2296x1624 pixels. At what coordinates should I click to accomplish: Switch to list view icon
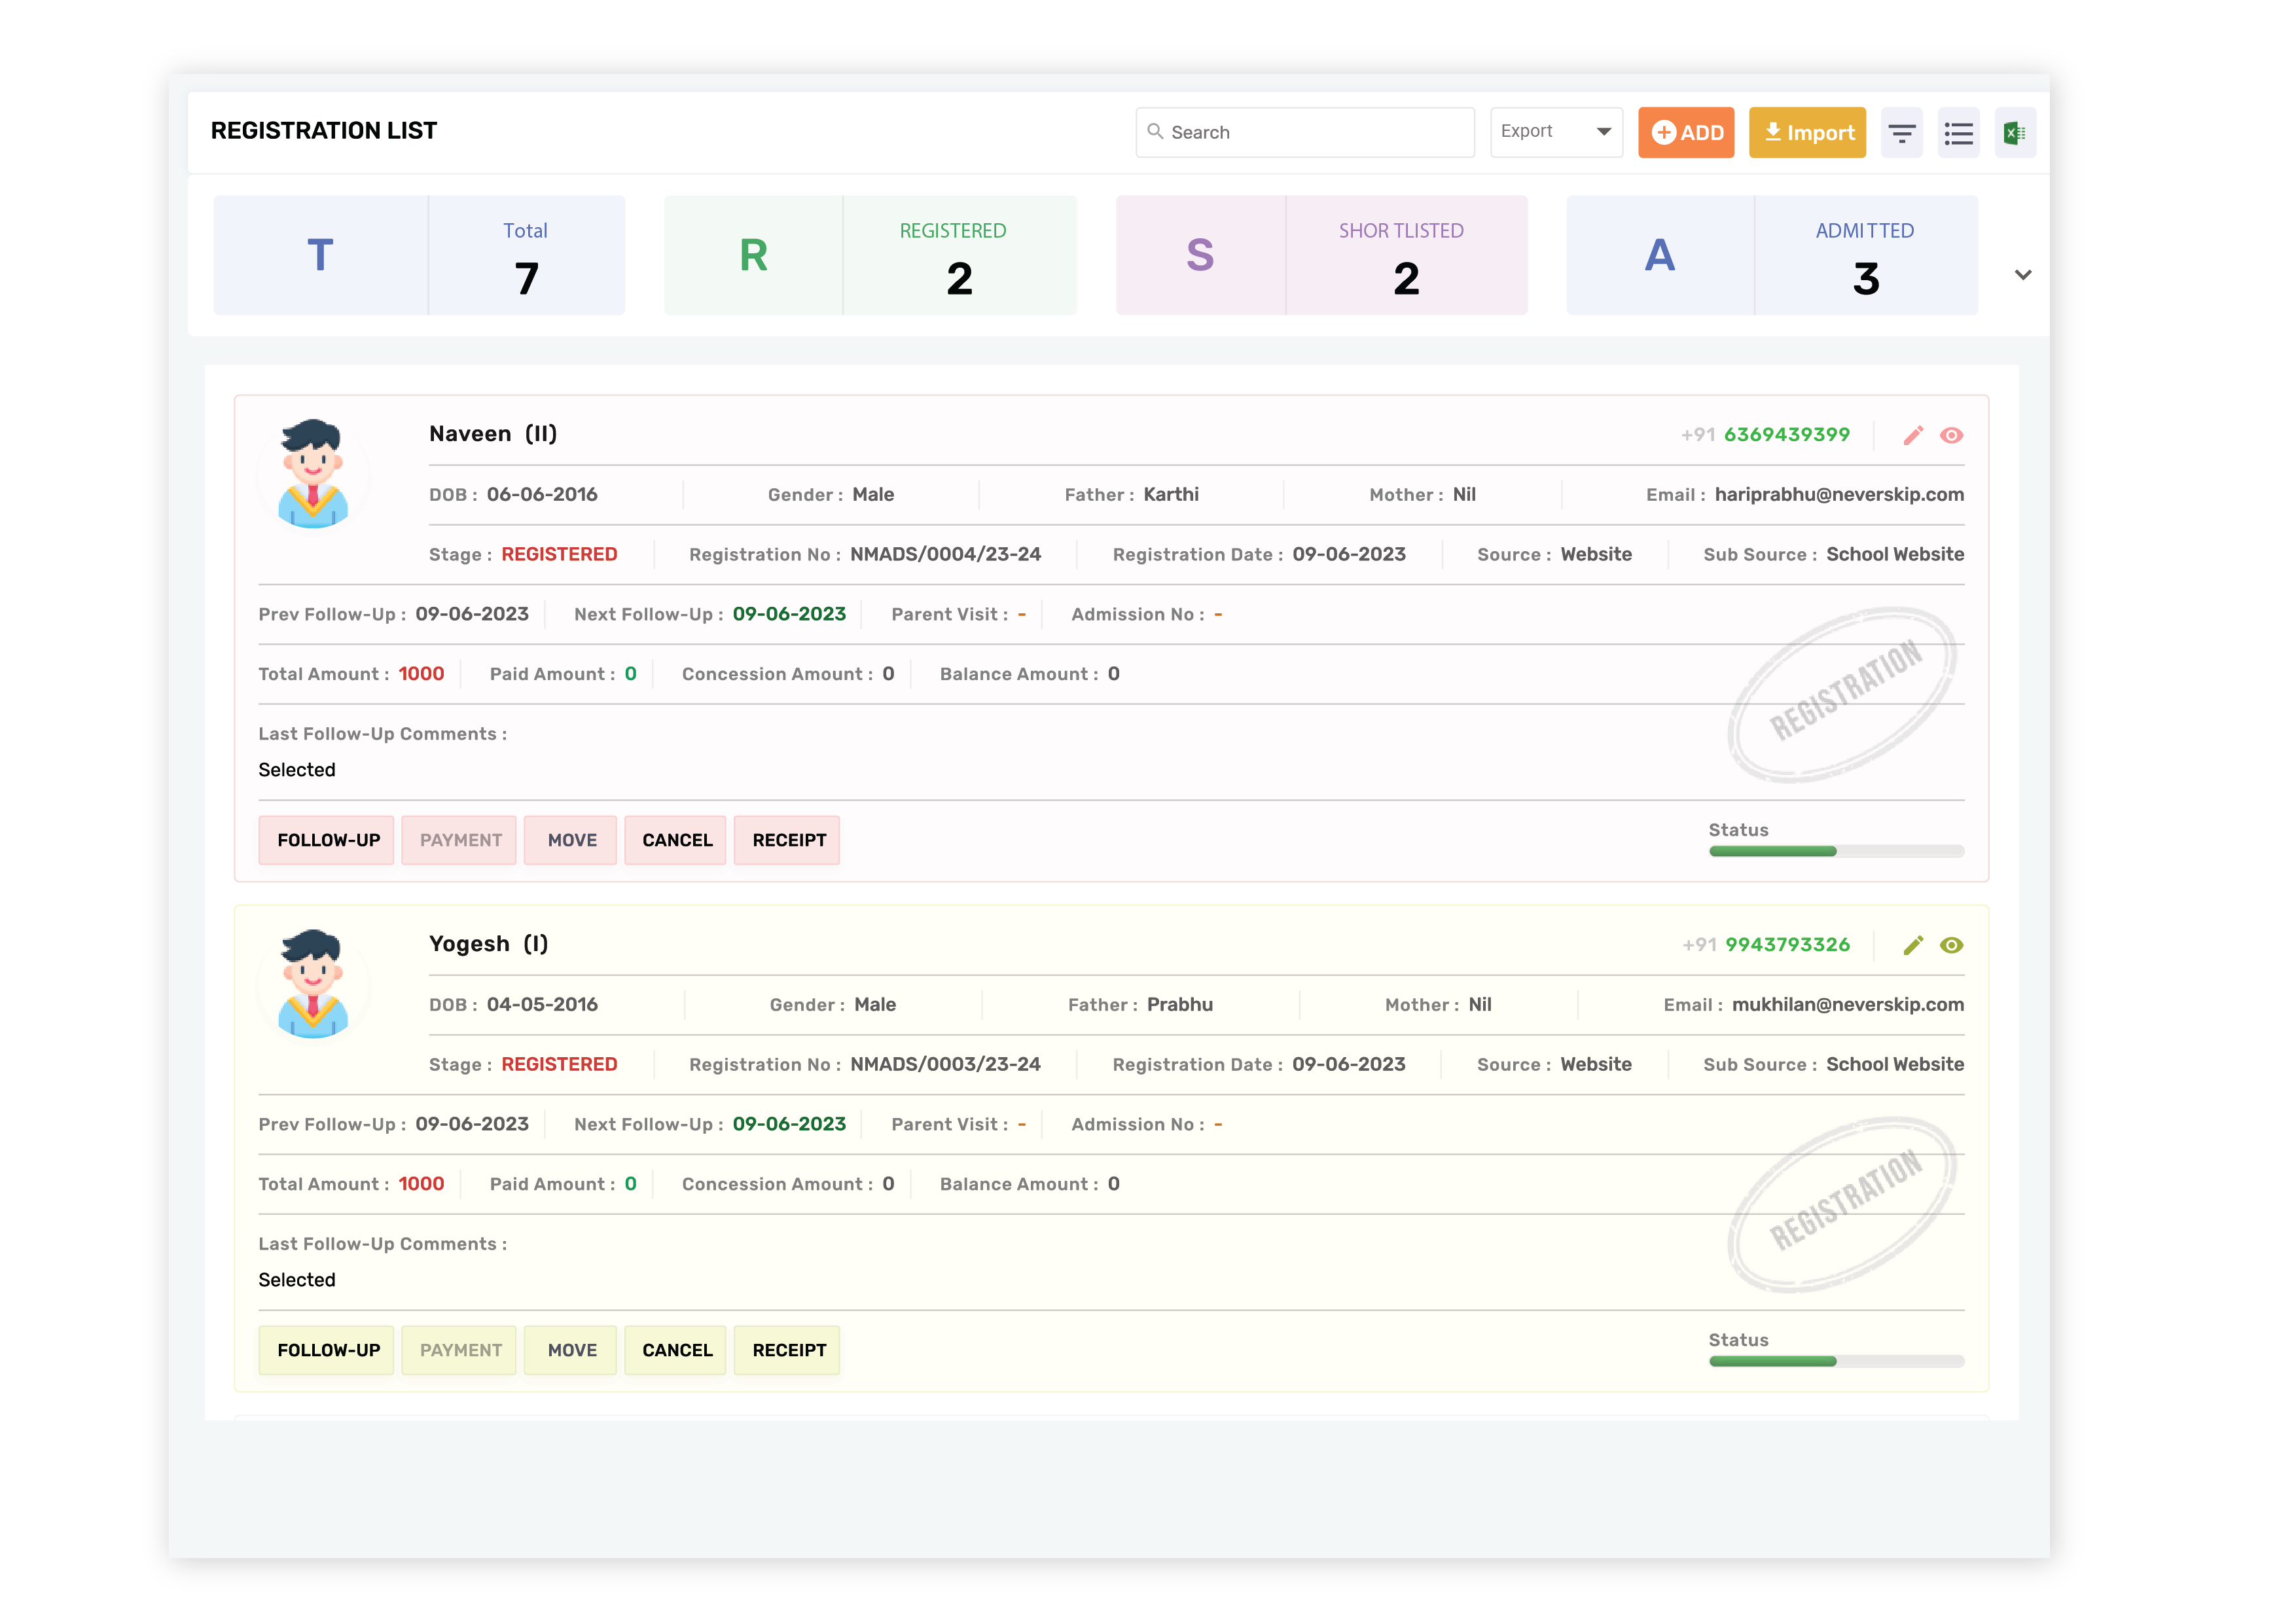click(x=1958, y=133)
